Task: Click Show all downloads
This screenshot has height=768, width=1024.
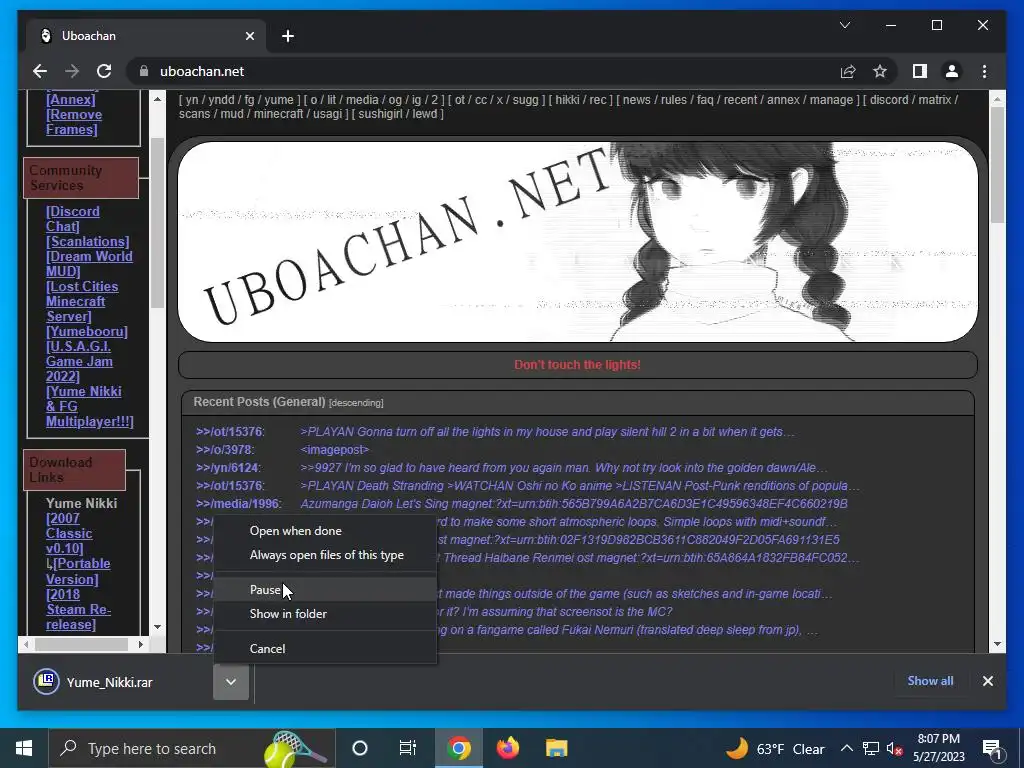Action: coord(930,680)
